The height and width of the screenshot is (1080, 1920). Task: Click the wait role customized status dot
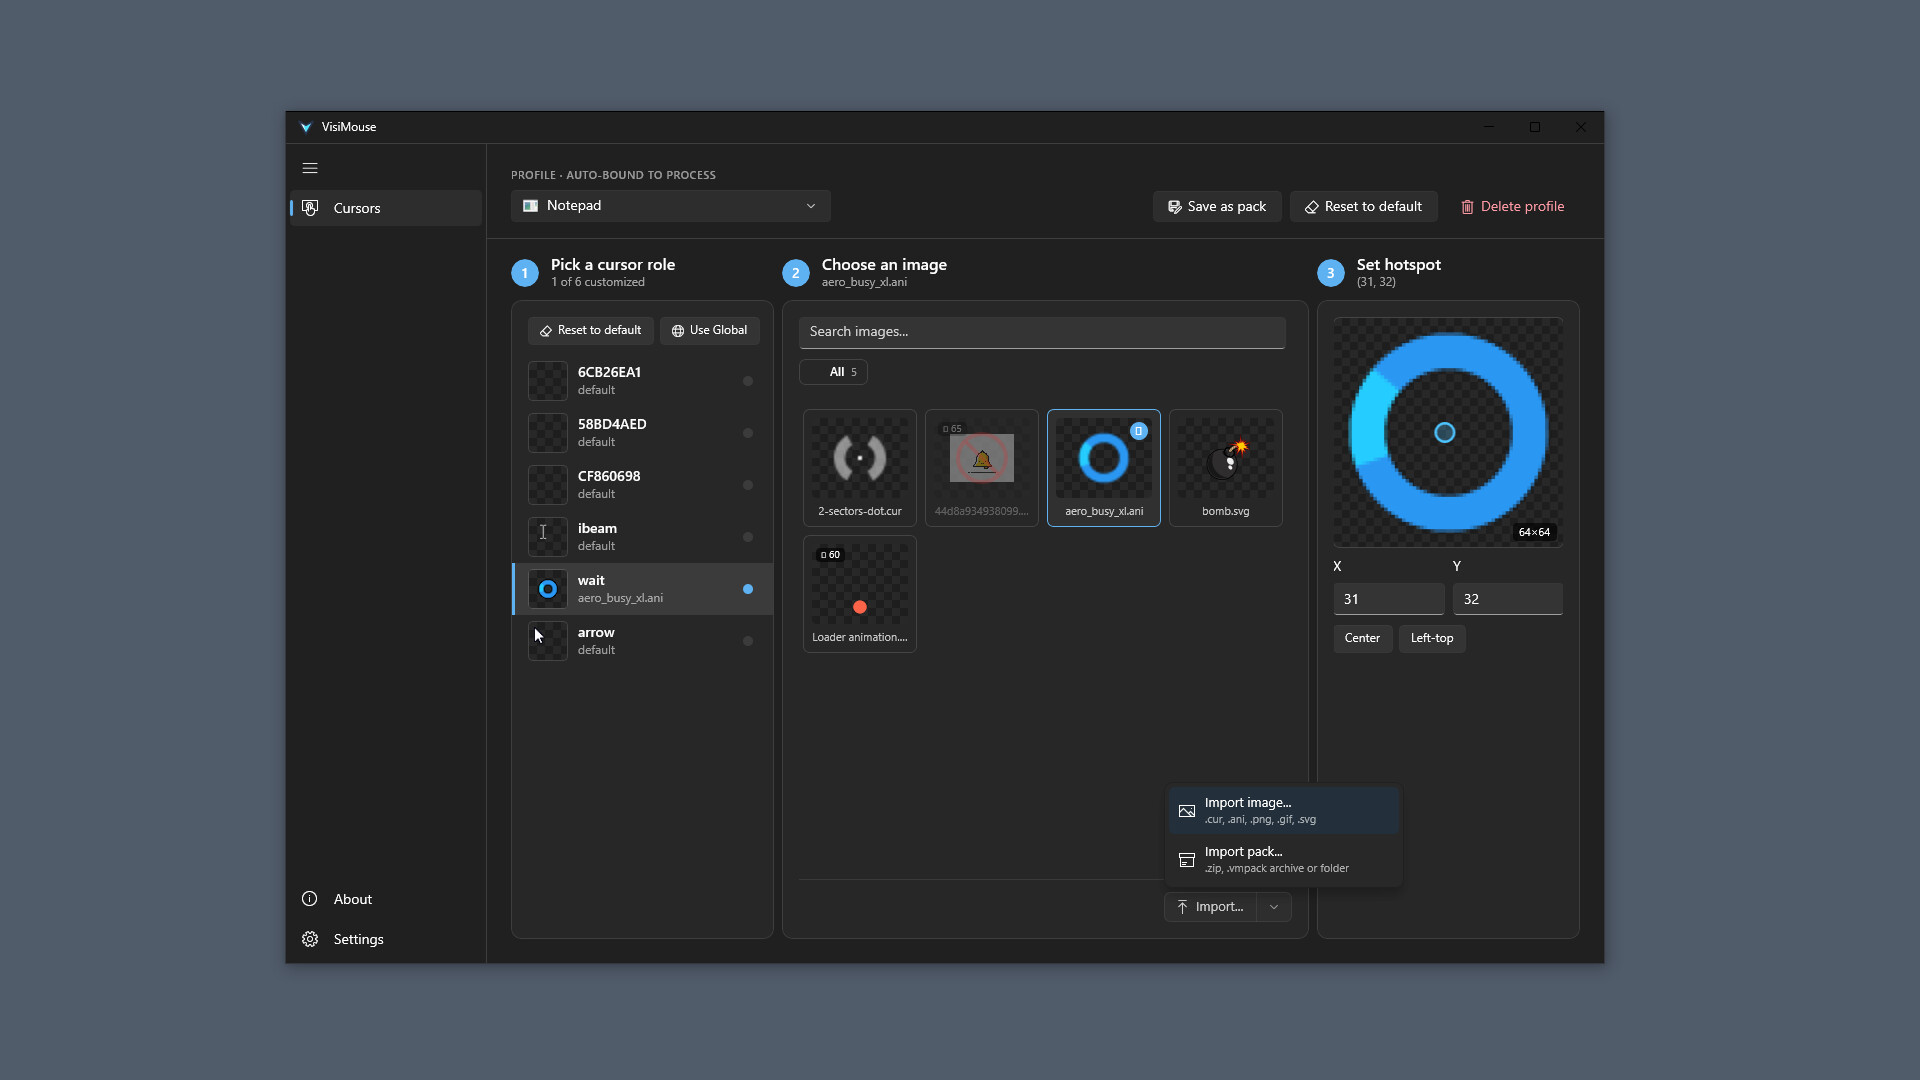click(x=748, y=589)
